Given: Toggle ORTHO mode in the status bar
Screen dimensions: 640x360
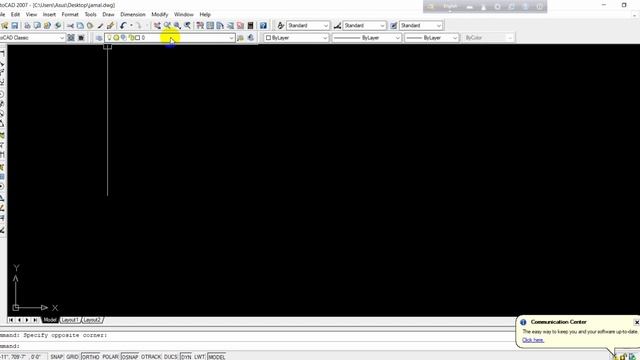Looking at the screenshot, I should (x=90, y=357).
